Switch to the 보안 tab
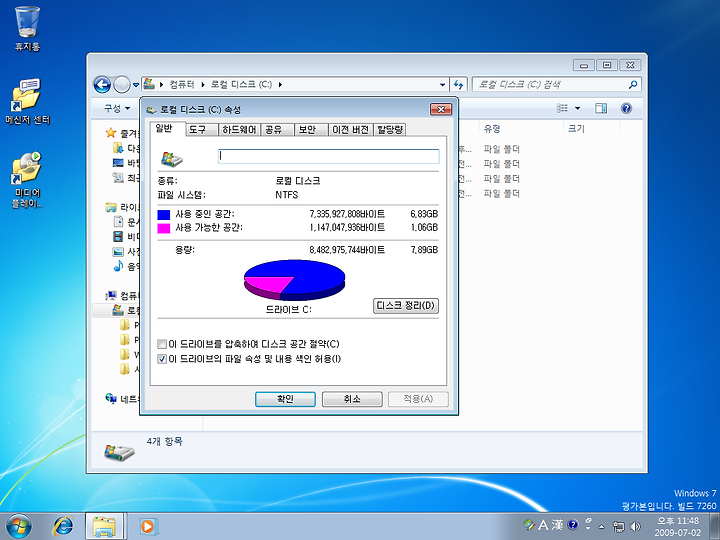 [311, 130]
